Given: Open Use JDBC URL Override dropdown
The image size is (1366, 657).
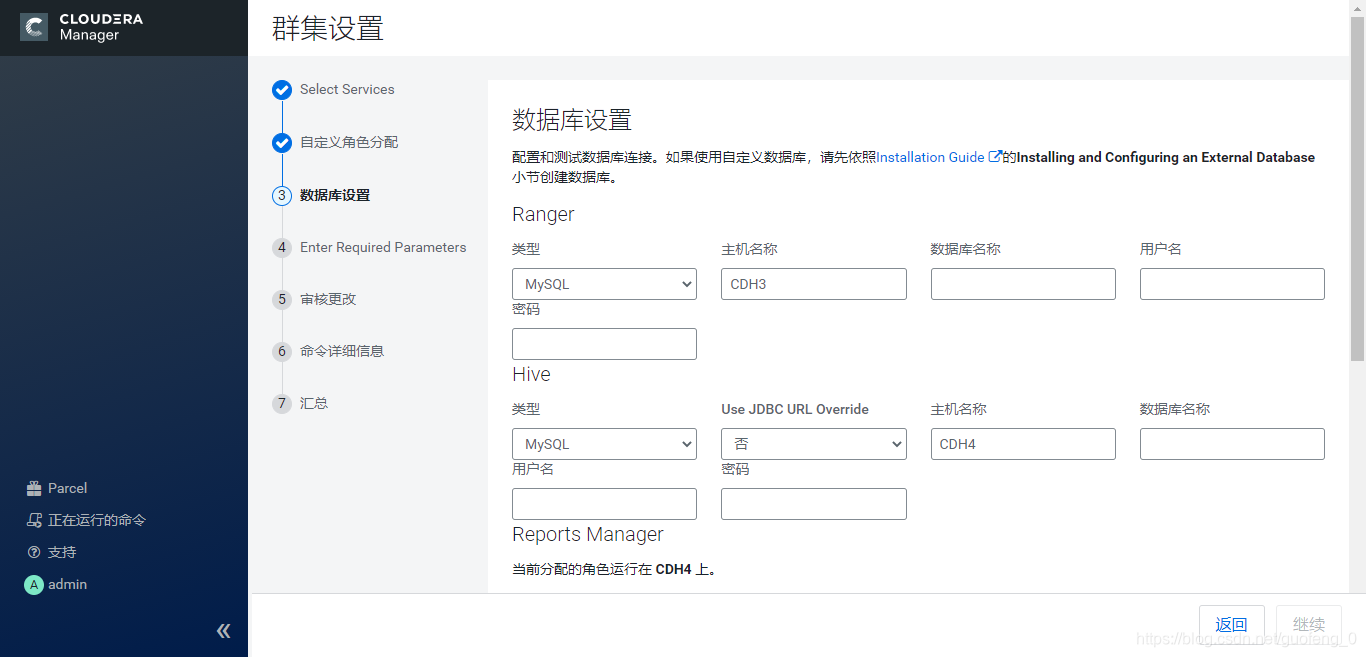Looking at the screenshot, I should [814, 444].
